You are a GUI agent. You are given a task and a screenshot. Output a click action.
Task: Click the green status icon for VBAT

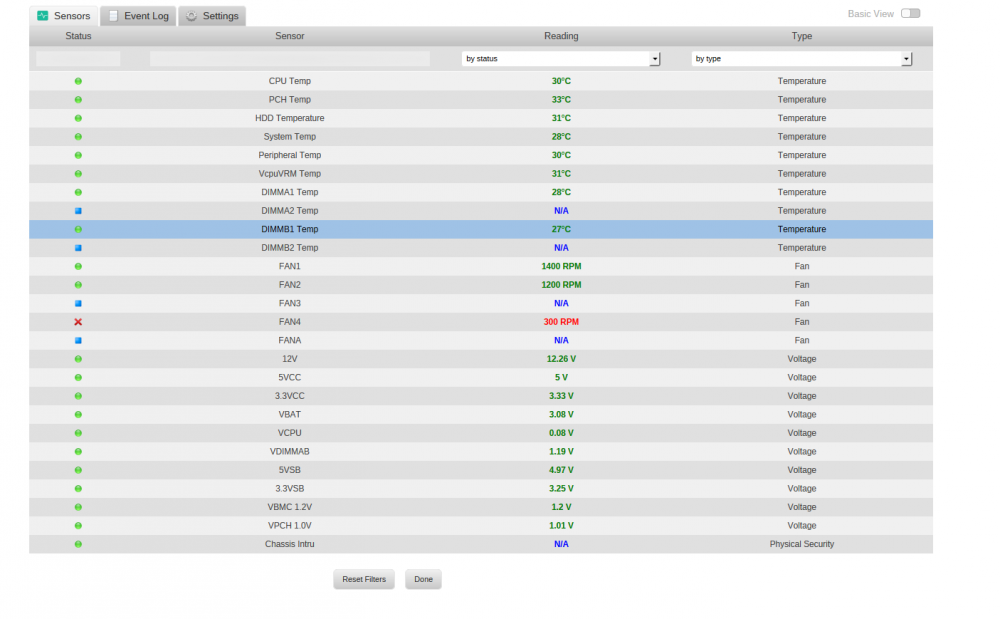click(78, 414)
